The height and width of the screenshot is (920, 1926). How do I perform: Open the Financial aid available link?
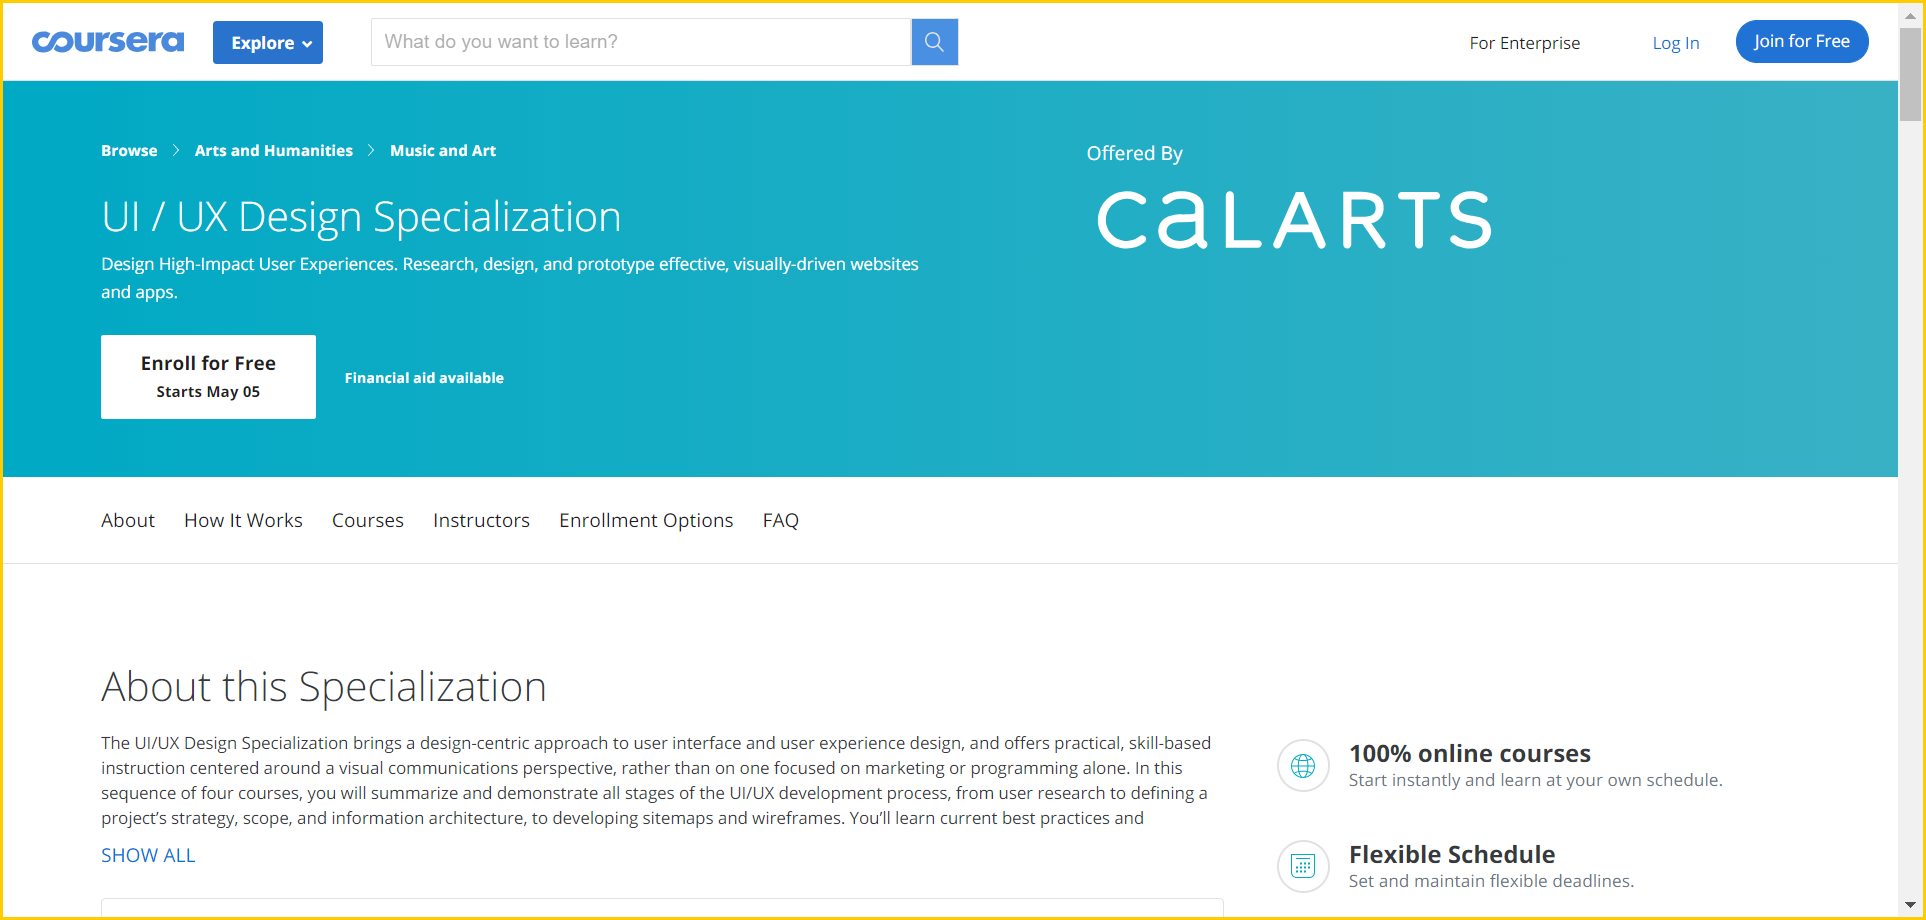click(x=424, y=378)
